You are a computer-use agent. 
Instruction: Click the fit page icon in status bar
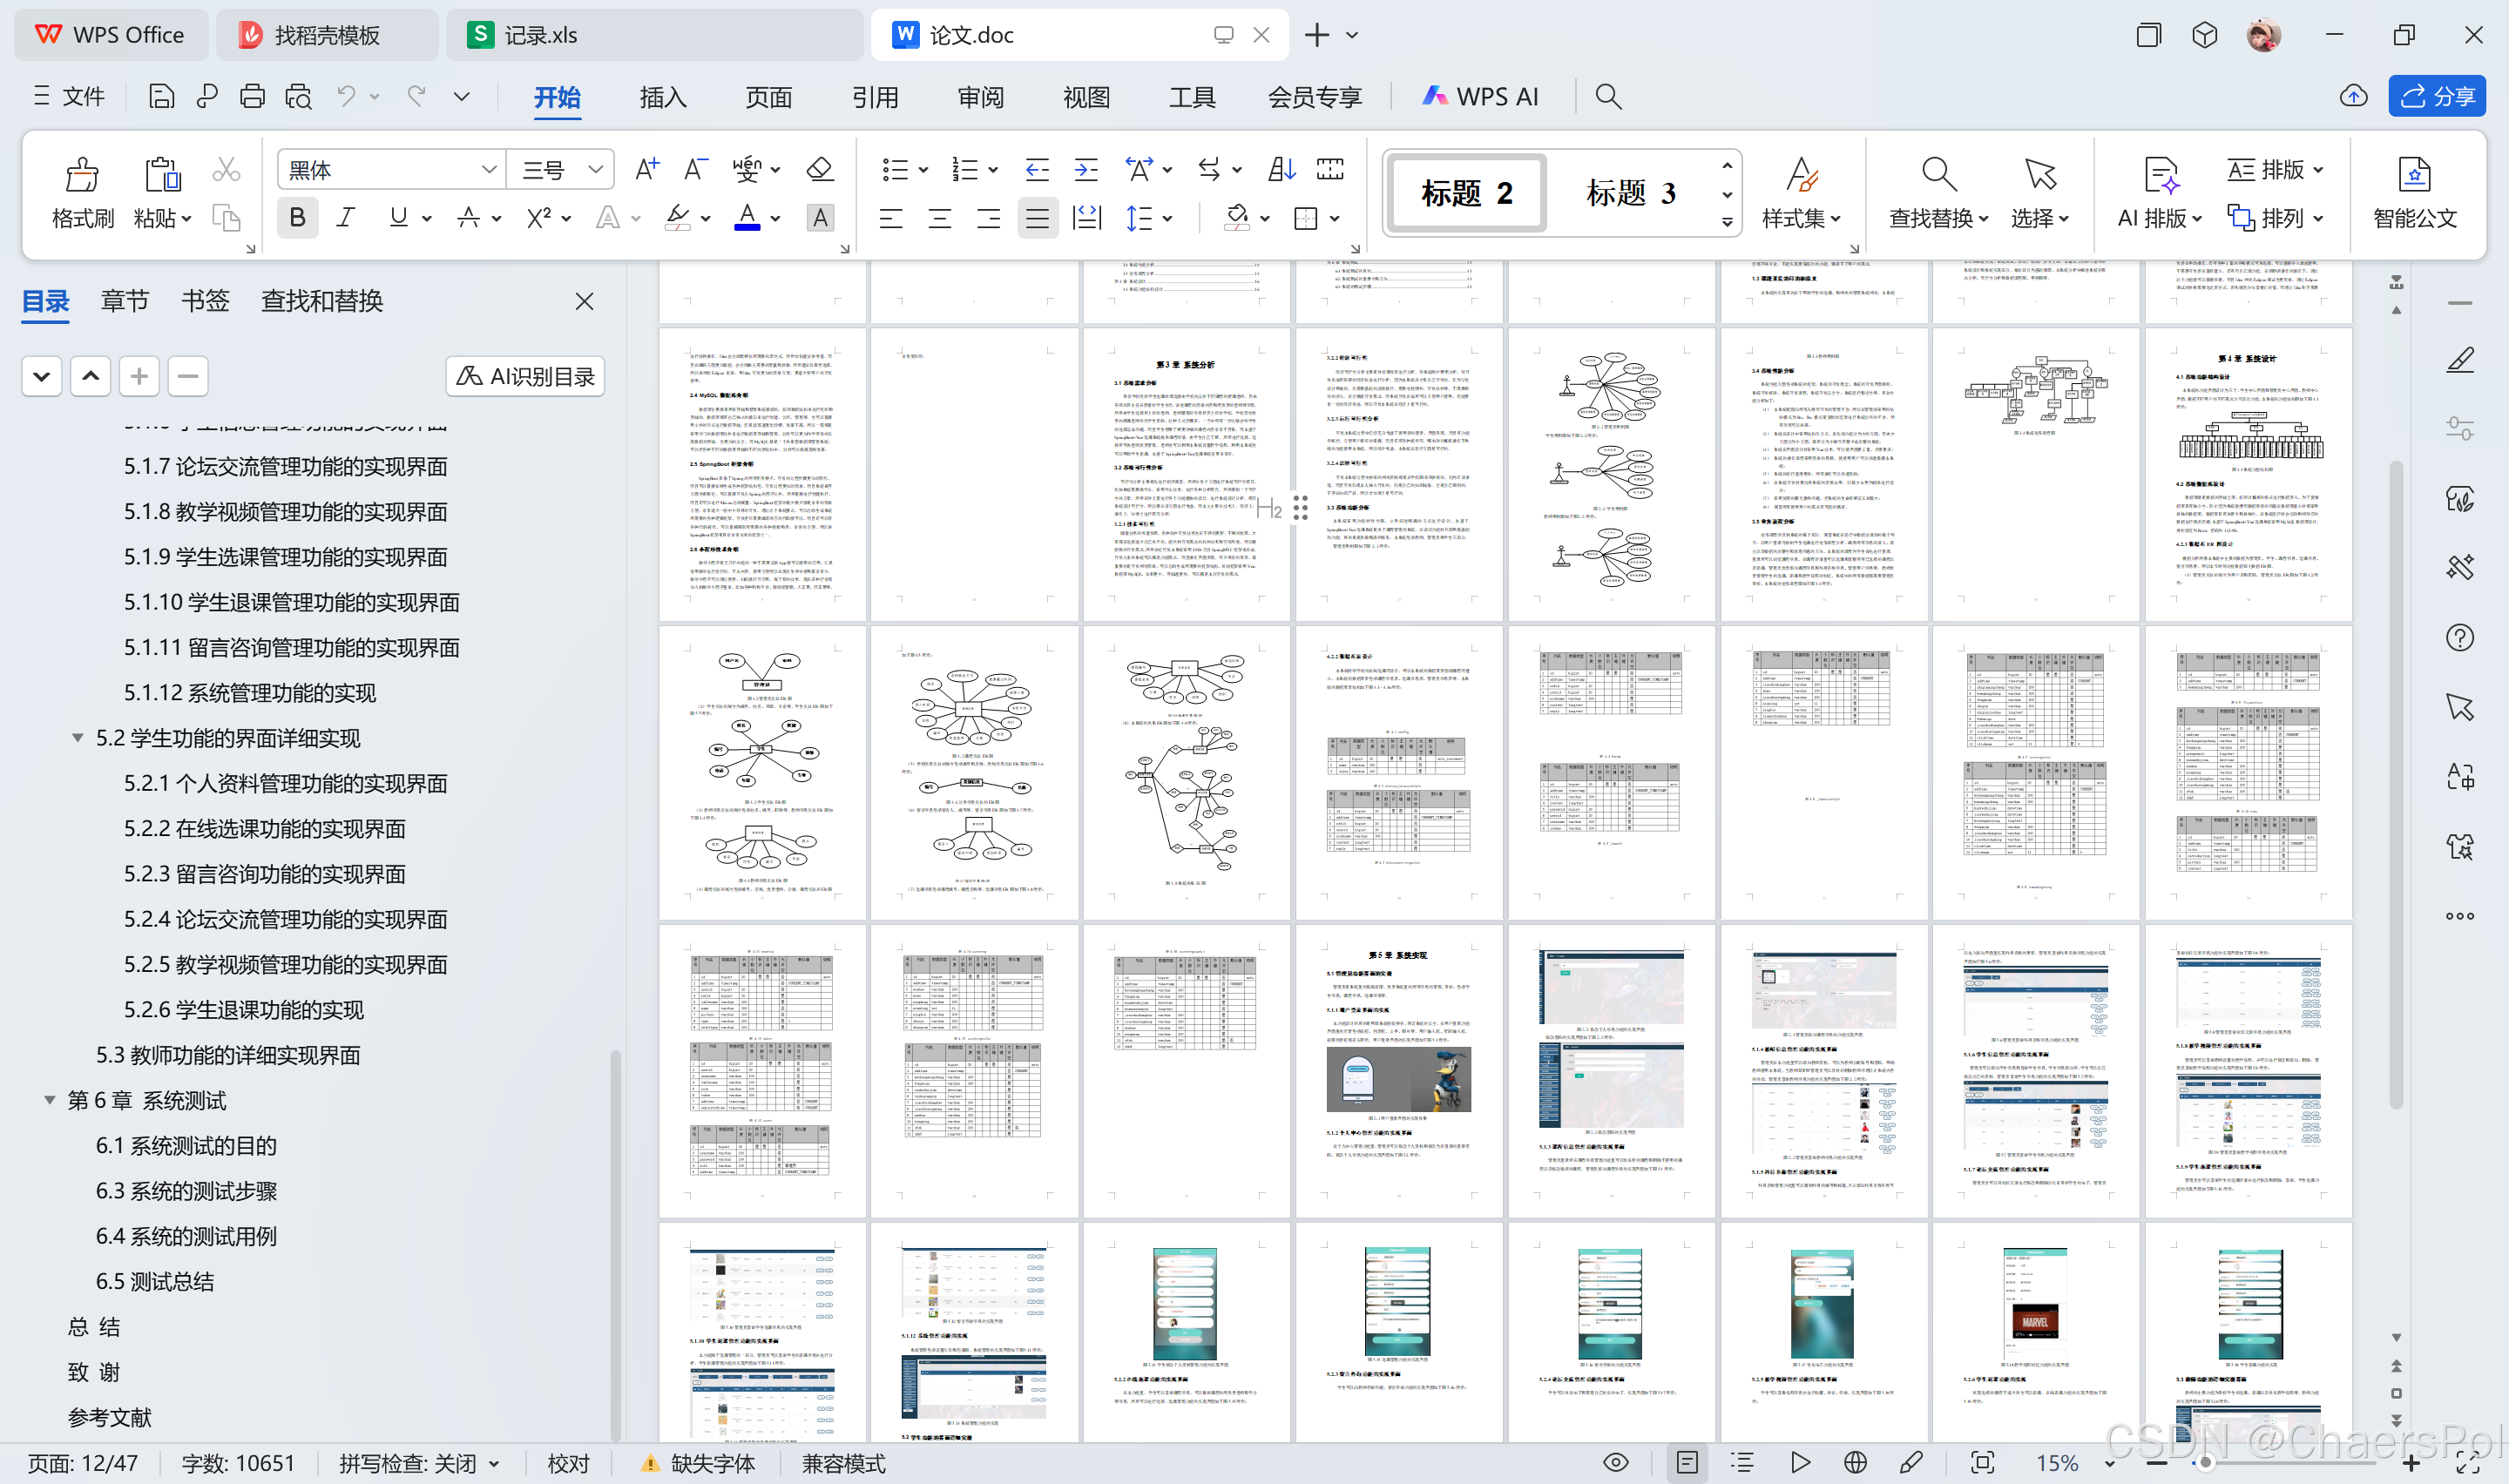coord(1982,1463)
